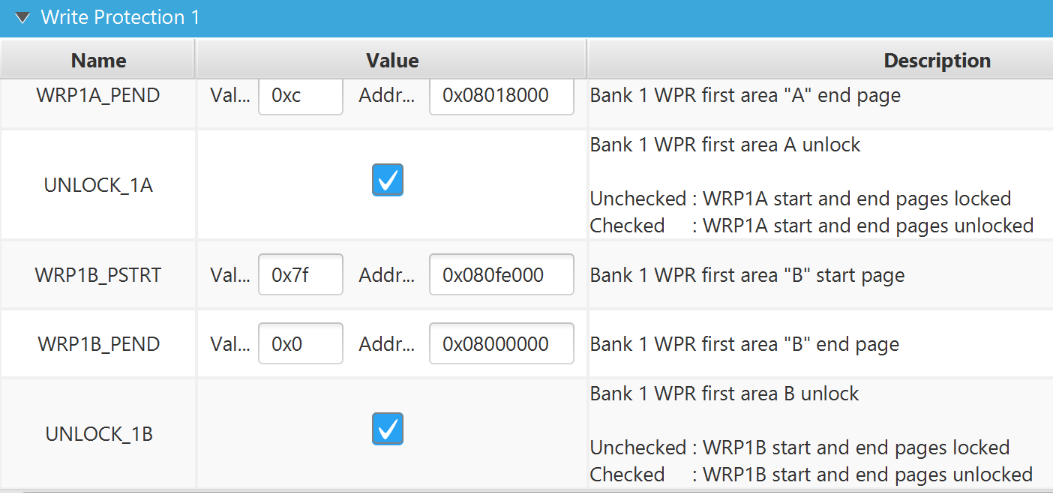Click the Name column header

(98, 60)
